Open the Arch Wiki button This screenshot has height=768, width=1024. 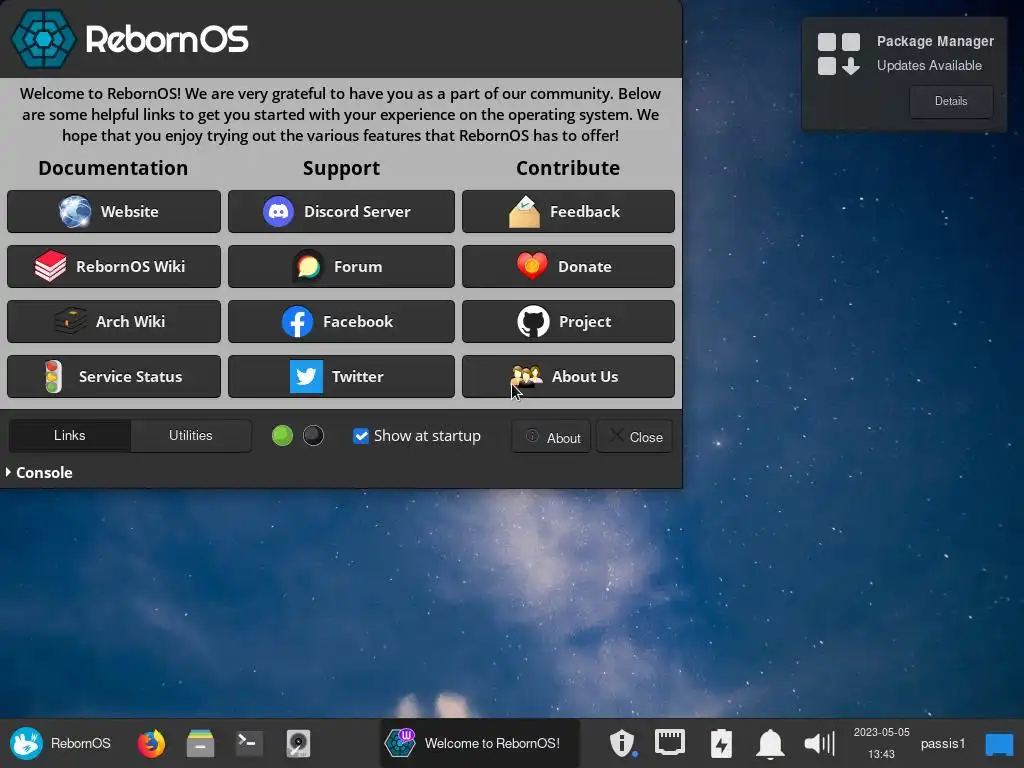[x=114, y=321]
